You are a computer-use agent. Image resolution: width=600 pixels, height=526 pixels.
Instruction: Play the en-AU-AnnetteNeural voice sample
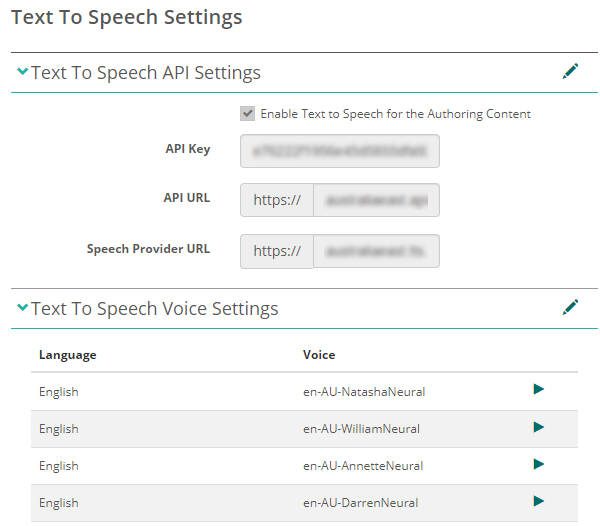[x=539, y=464]
